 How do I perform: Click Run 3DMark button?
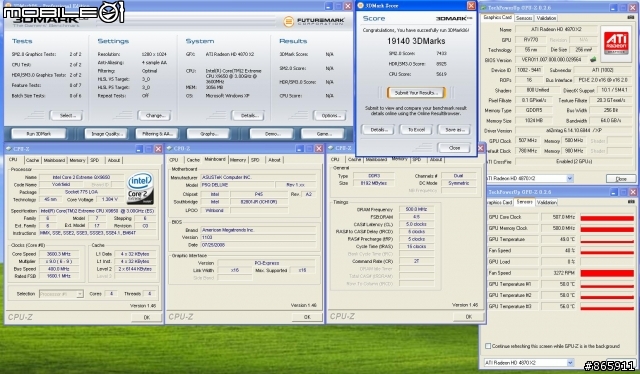(x=39, y=134)
